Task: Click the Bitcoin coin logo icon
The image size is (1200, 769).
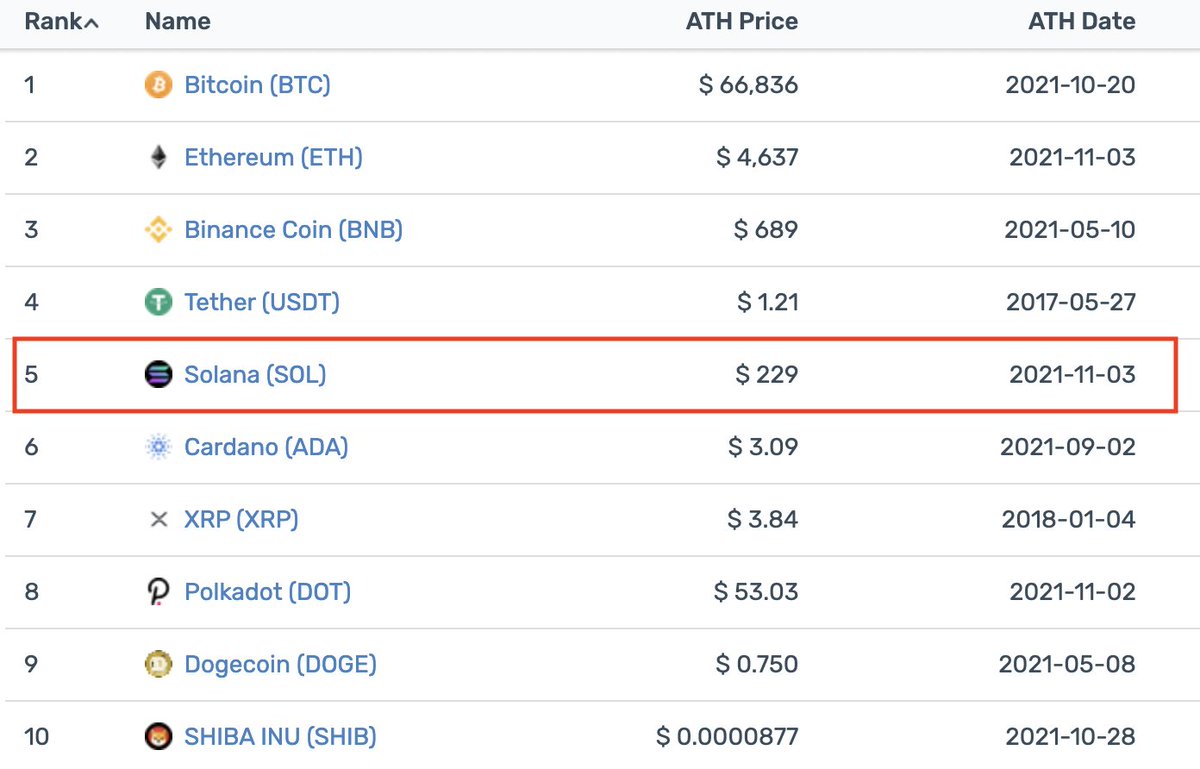Action: pos(158,85)
